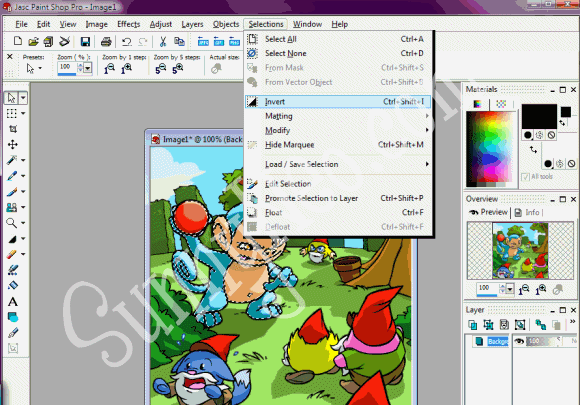The height and width of the screenshot is (405, 580).
Task: Open the Overview zoom dropdown arrow
Action: point(510,289)
